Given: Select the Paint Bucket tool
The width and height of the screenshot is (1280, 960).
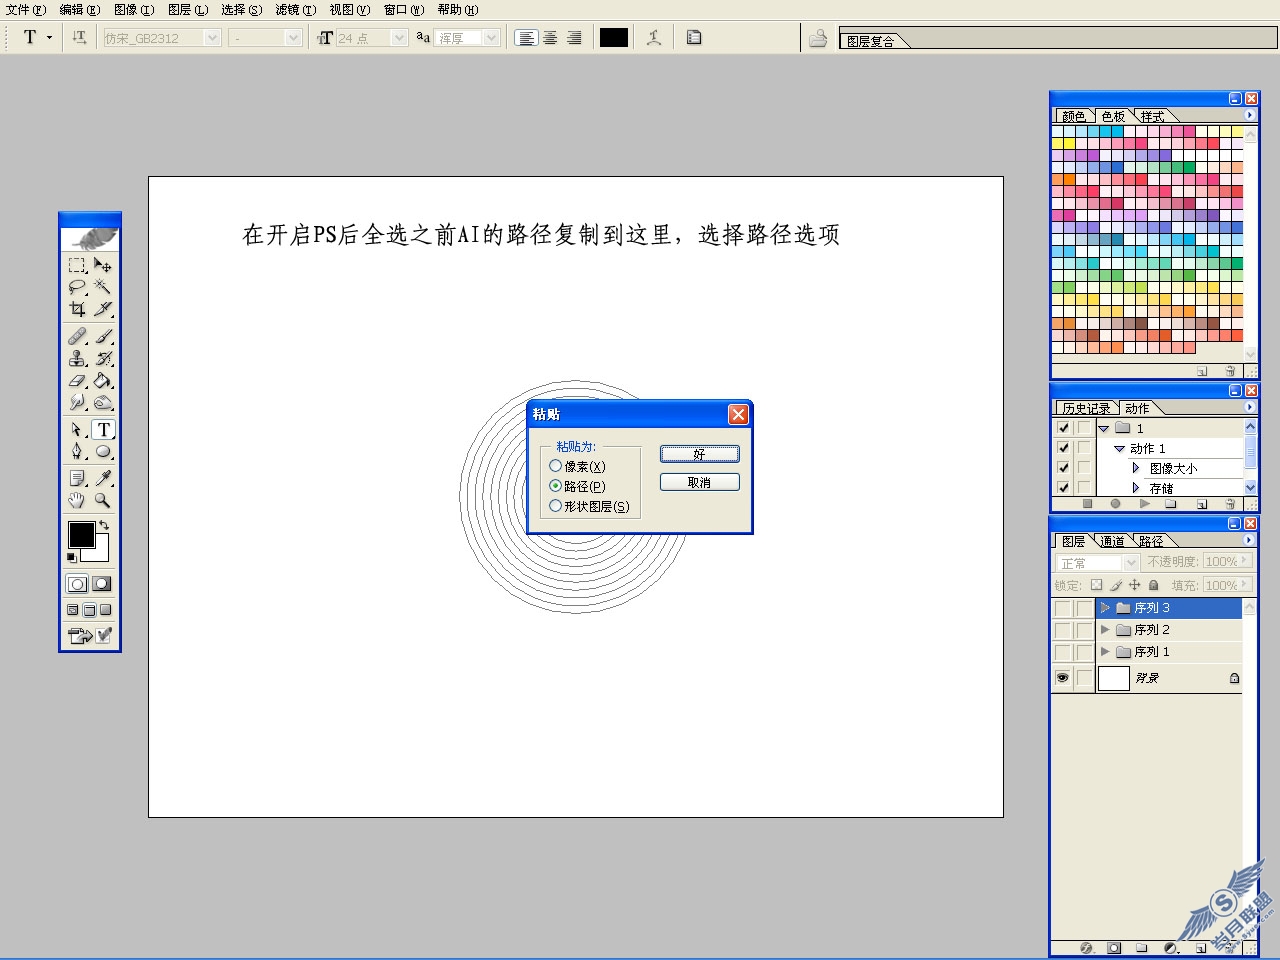Looking at the screenshot, I should (x=102, y=381).
